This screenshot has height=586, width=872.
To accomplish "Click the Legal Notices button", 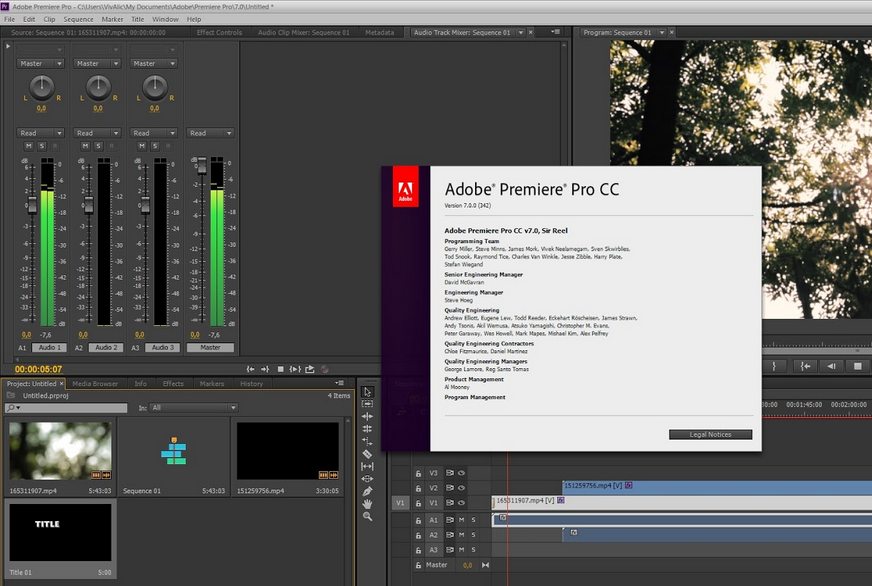I will click(x=710, y=434).
